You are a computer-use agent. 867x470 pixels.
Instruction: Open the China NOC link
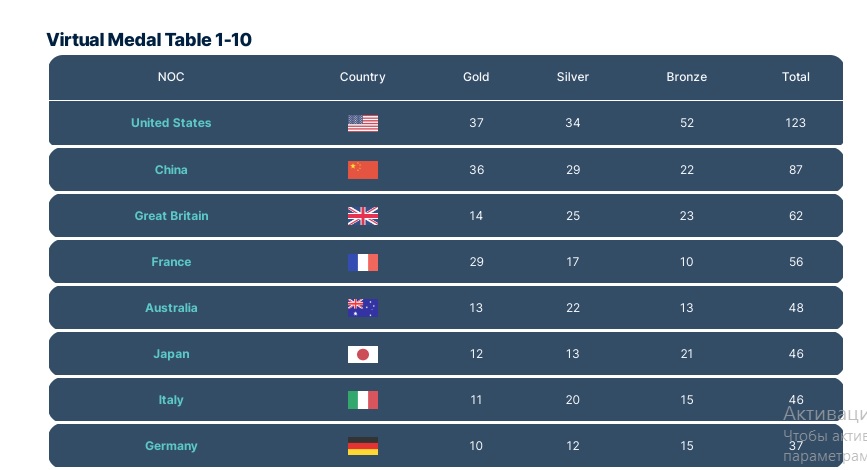pyautogui.click(x=171, y=170)
